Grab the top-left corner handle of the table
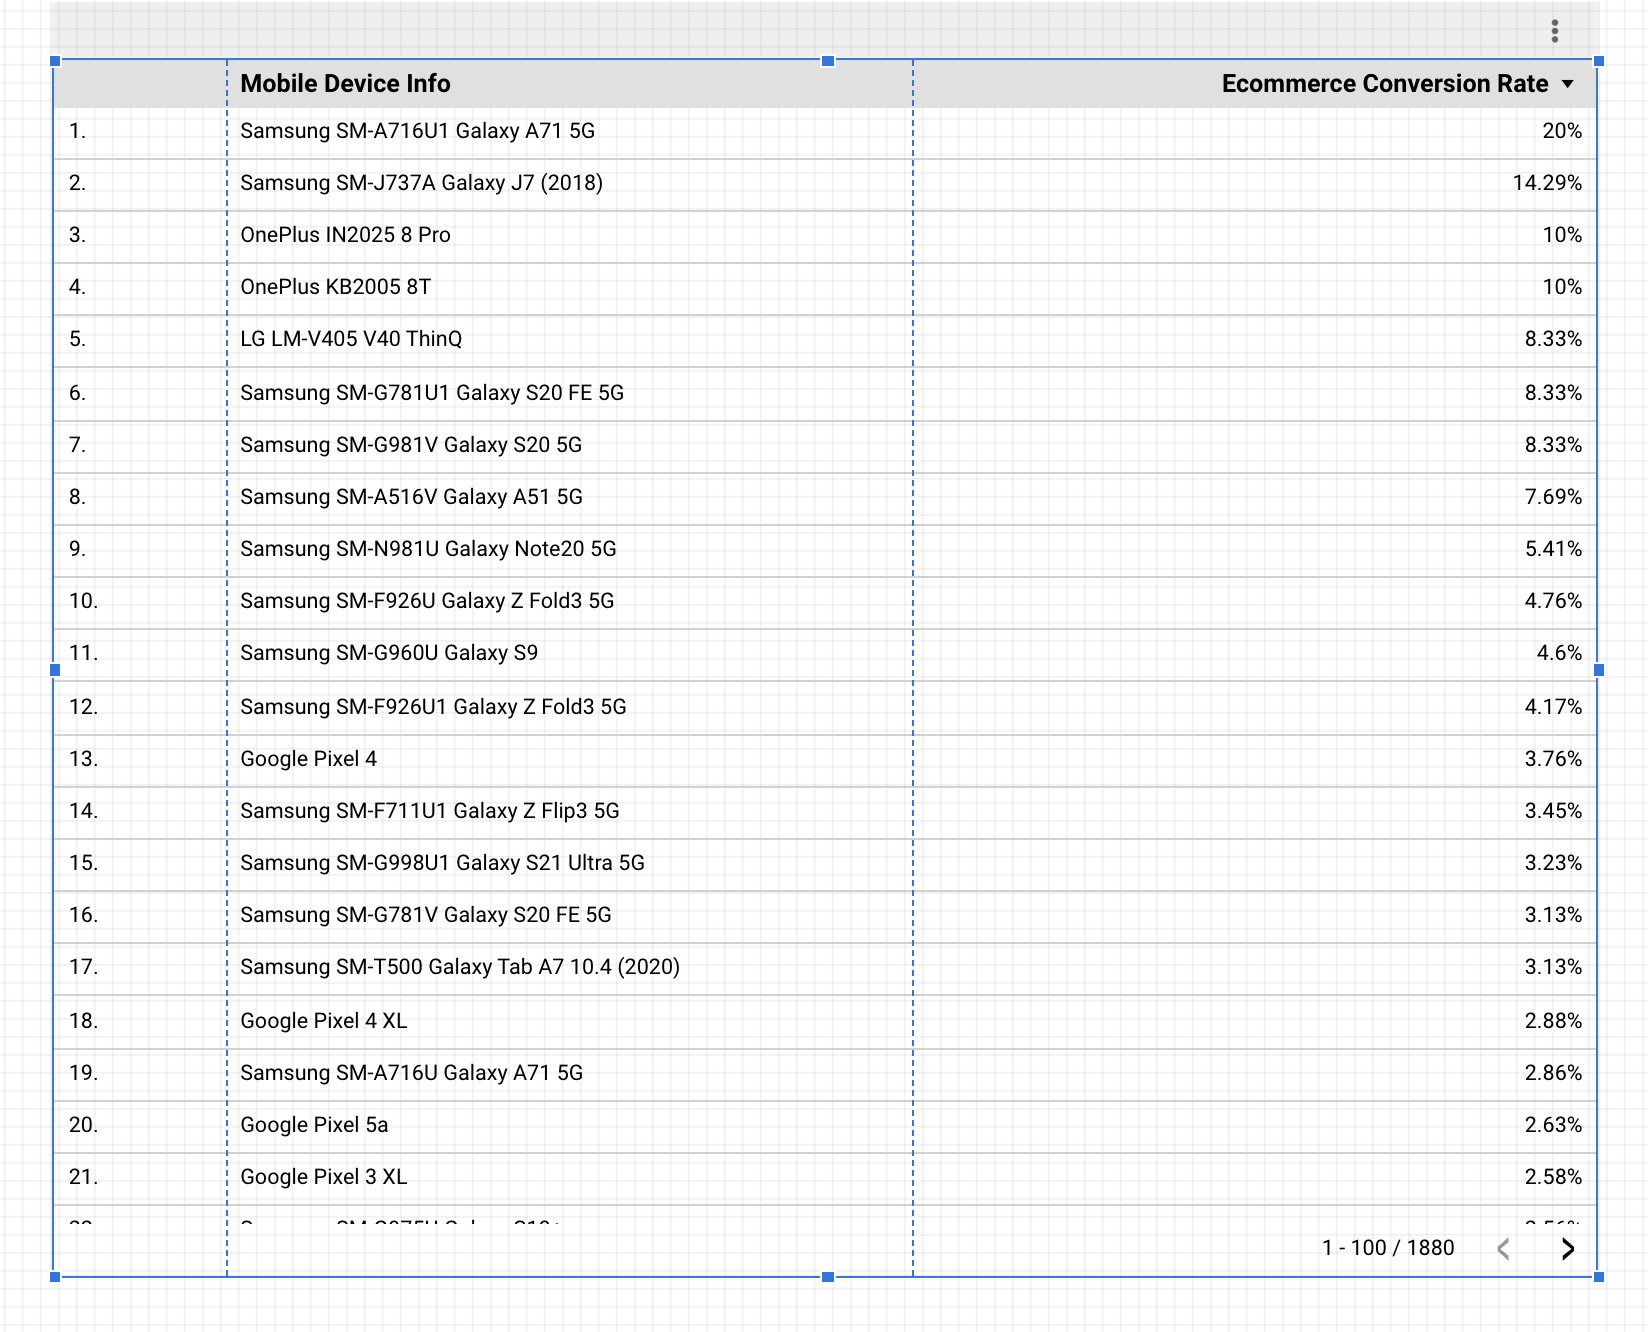 click(x=55, y=61)
